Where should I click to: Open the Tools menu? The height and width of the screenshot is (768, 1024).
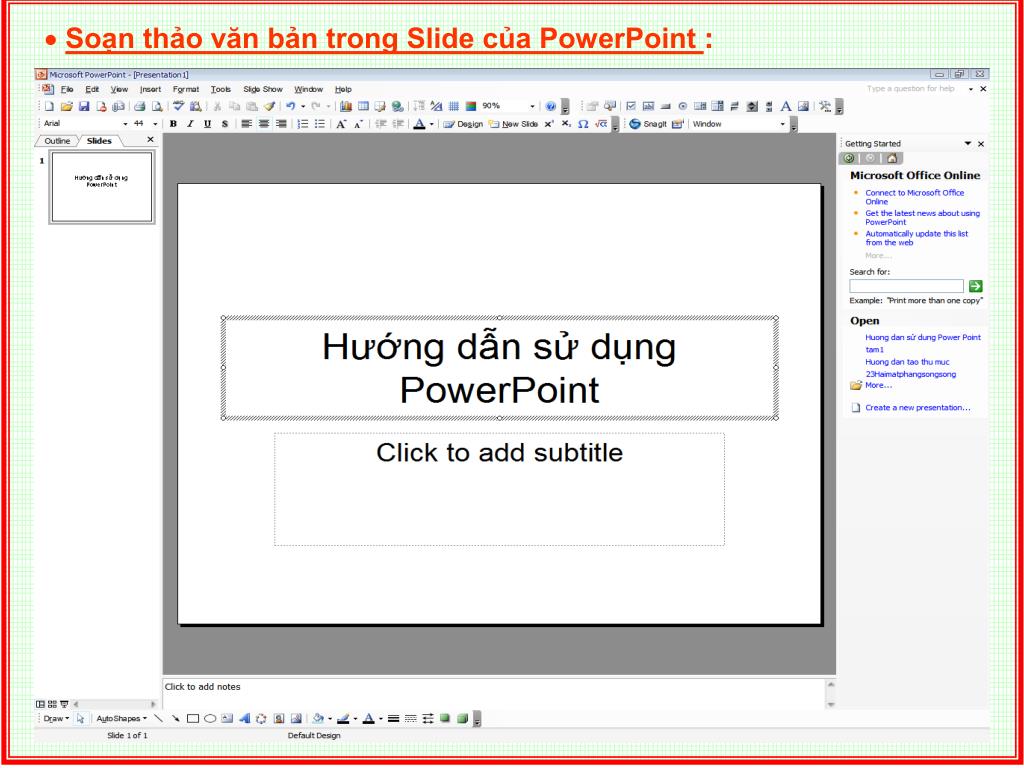tap(221, 89)
